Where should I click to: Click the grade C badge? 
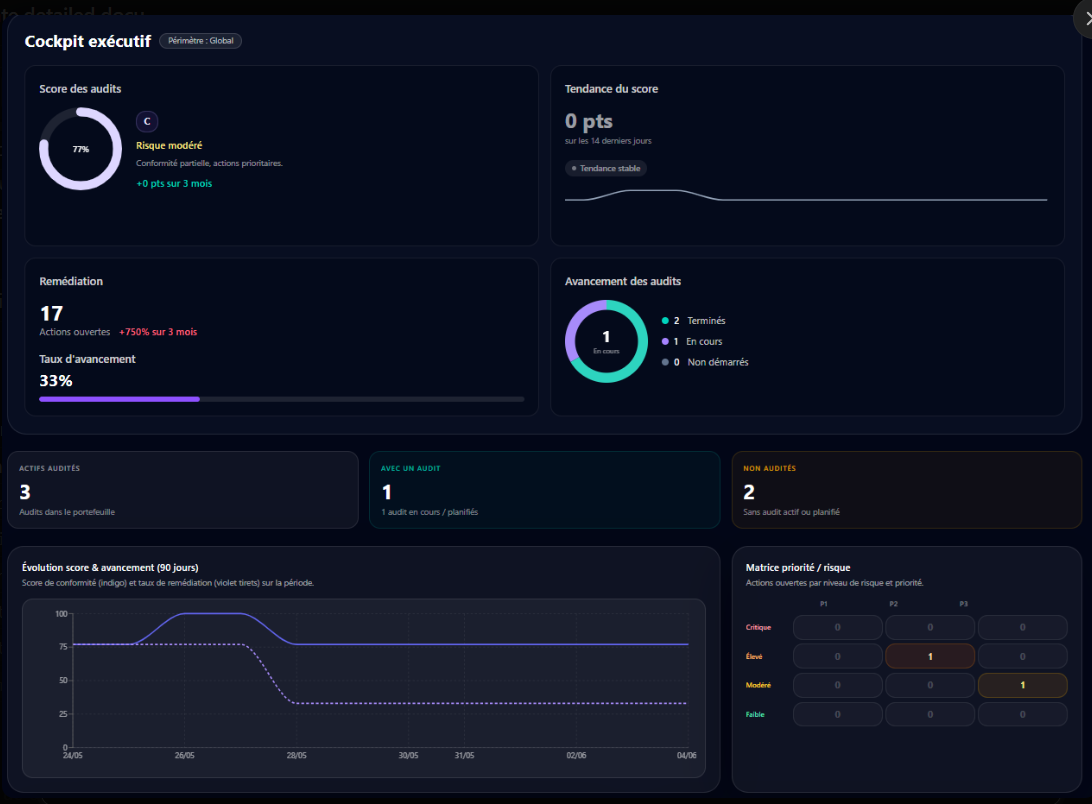tap(147, 121)
